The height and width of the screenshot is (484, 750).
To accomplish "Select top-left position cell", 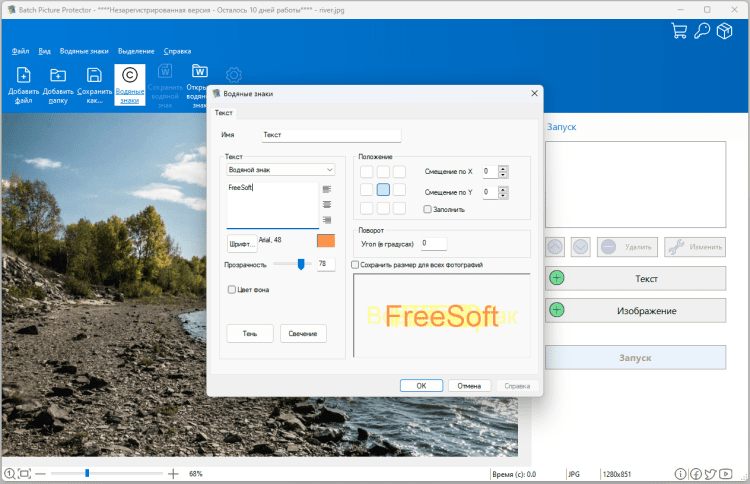I will (x=366, y=171).
